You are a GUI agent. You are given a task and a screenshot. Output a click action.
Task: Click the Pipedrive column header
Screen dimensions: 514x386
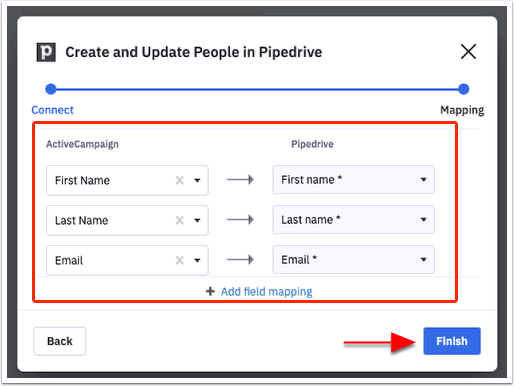click(x=312, y=144)
